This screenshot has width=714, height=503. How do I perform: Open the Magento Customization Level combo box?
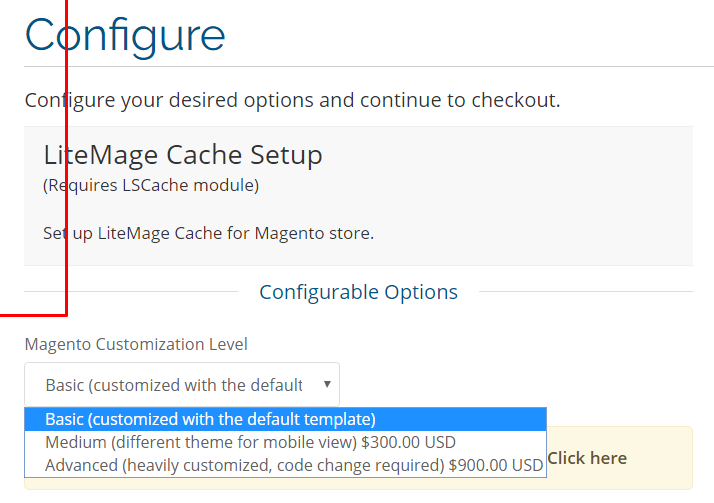point(182,385)
